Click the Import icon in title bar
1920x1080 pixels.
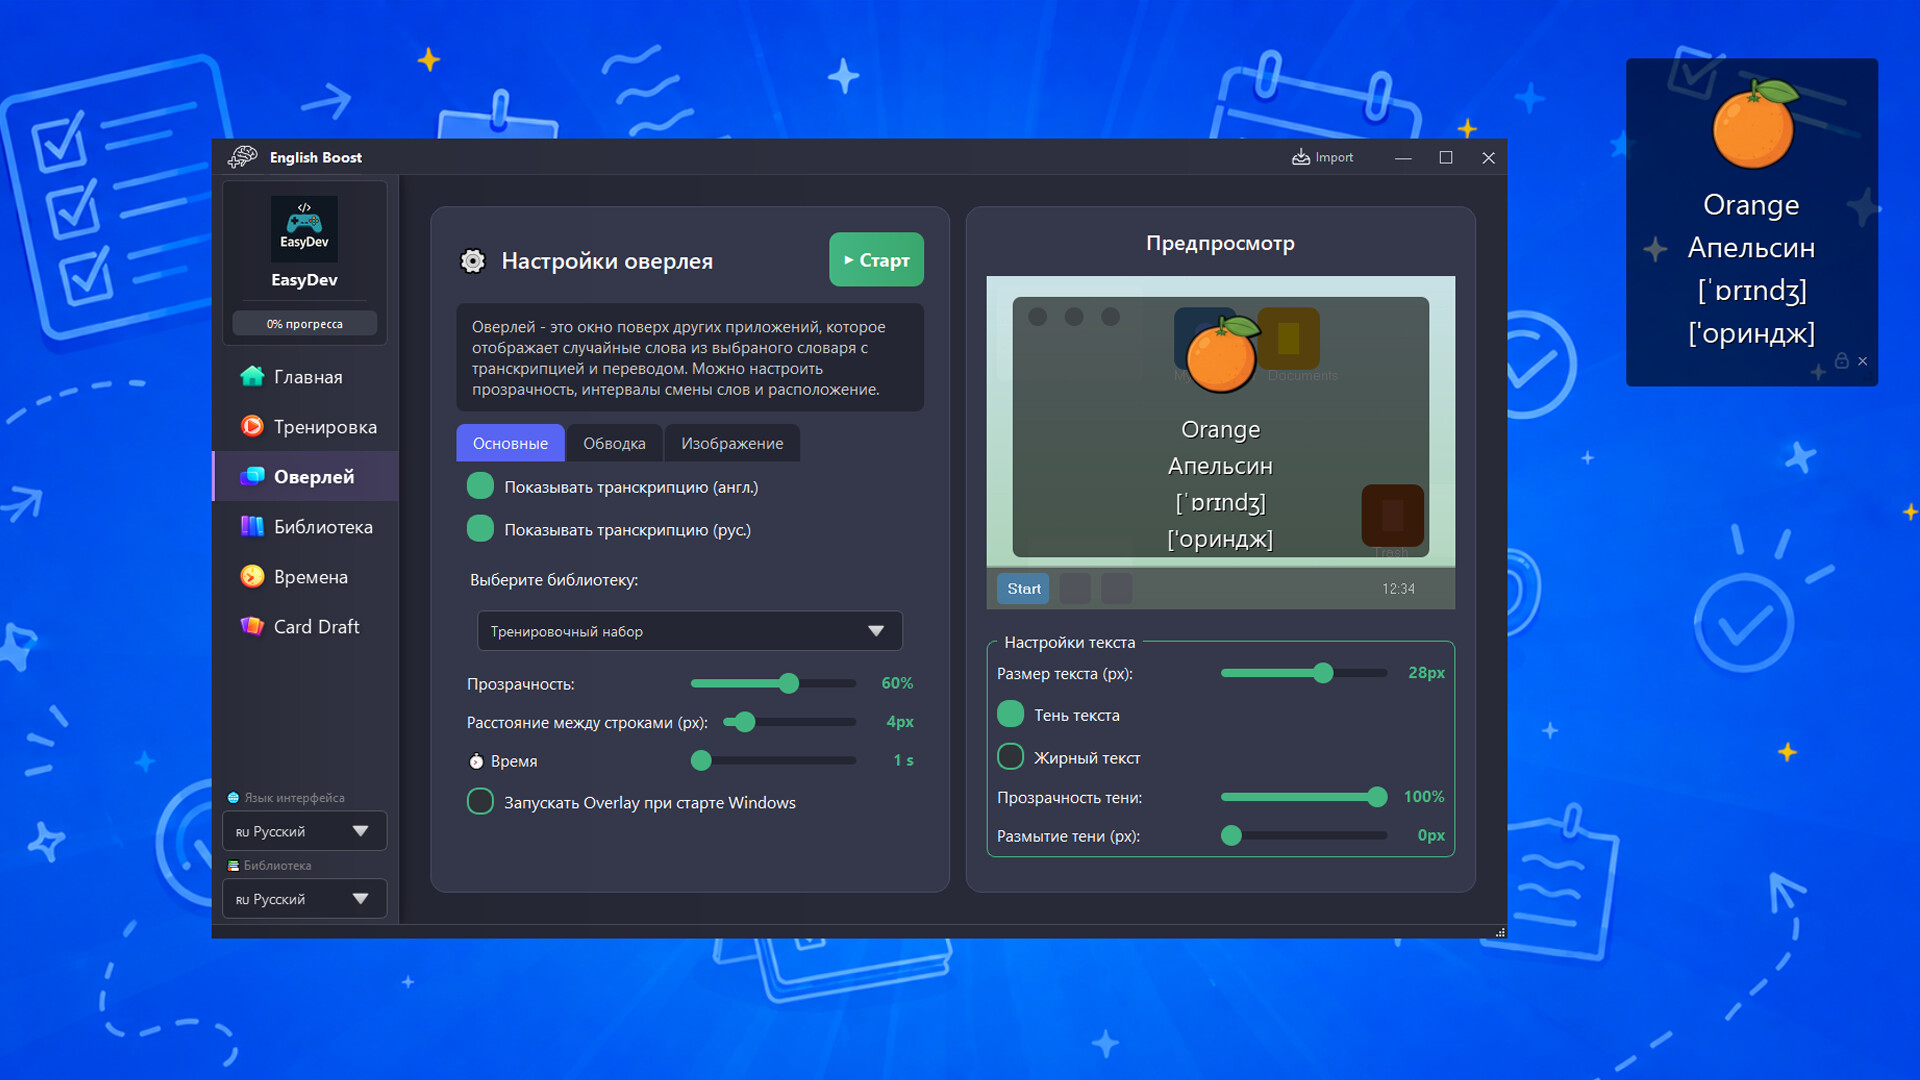click(x=1301, y=157)
